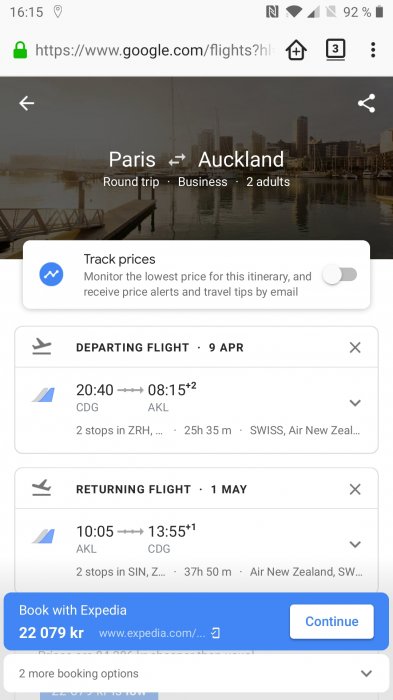Remove the returning flight on 1 May
Viewport: 393px width, 700px height.
(355, 489)
